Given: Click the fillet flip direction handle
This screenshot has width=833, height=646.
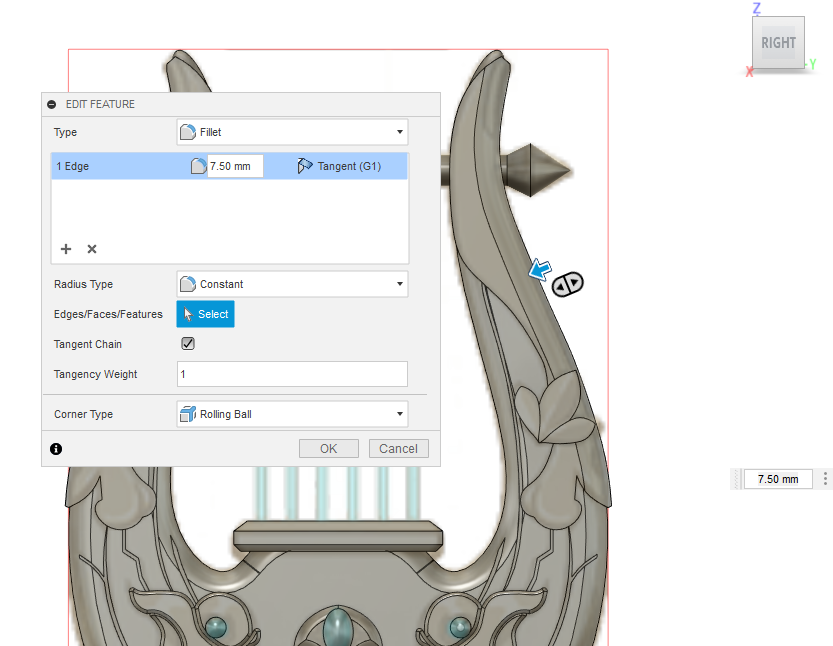Looking at the screenshot, I should 567,284.
